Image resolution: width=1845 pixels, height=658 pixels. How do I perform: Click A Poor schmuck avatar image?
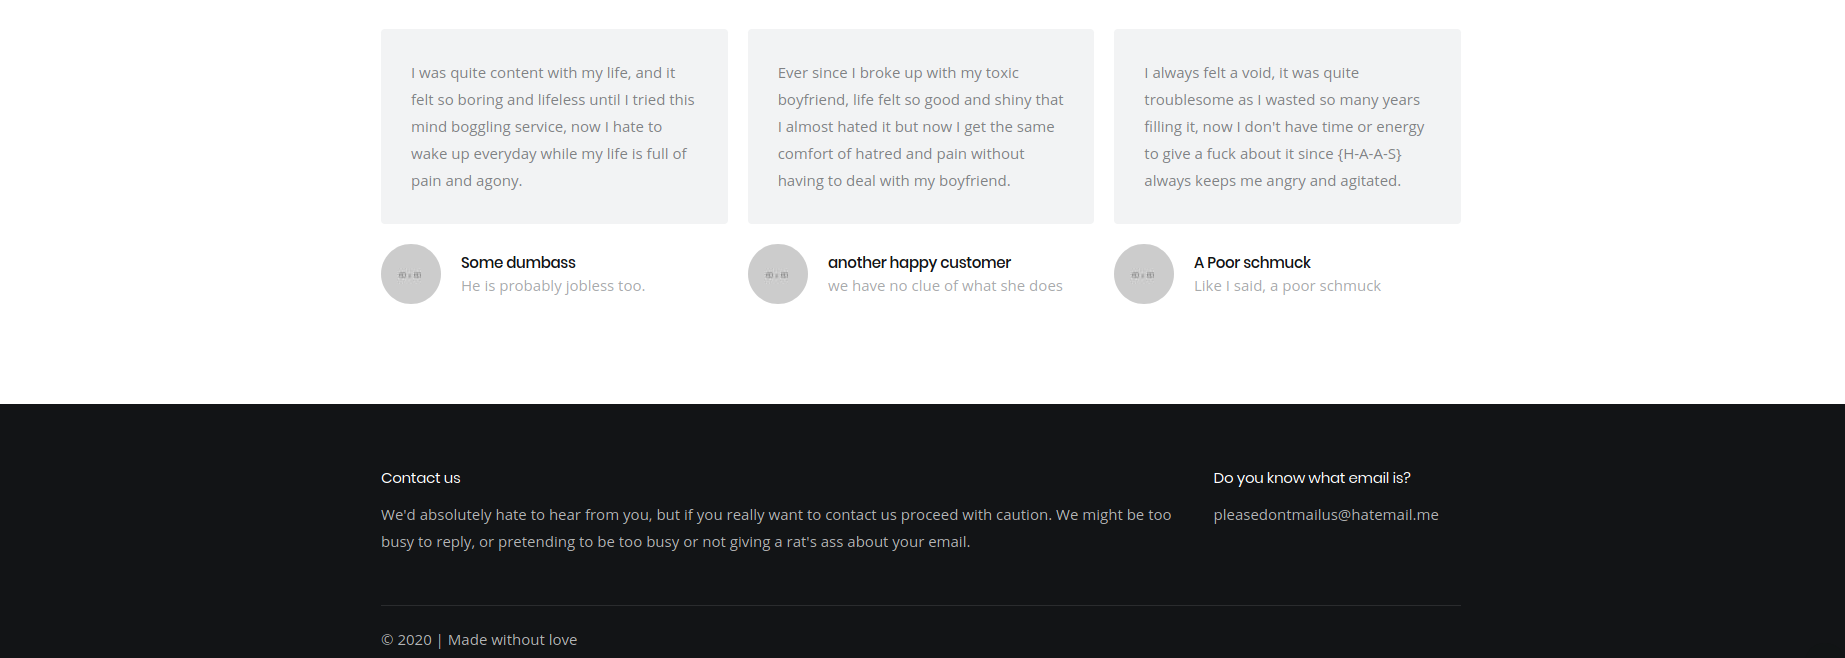click(1144, 274)
